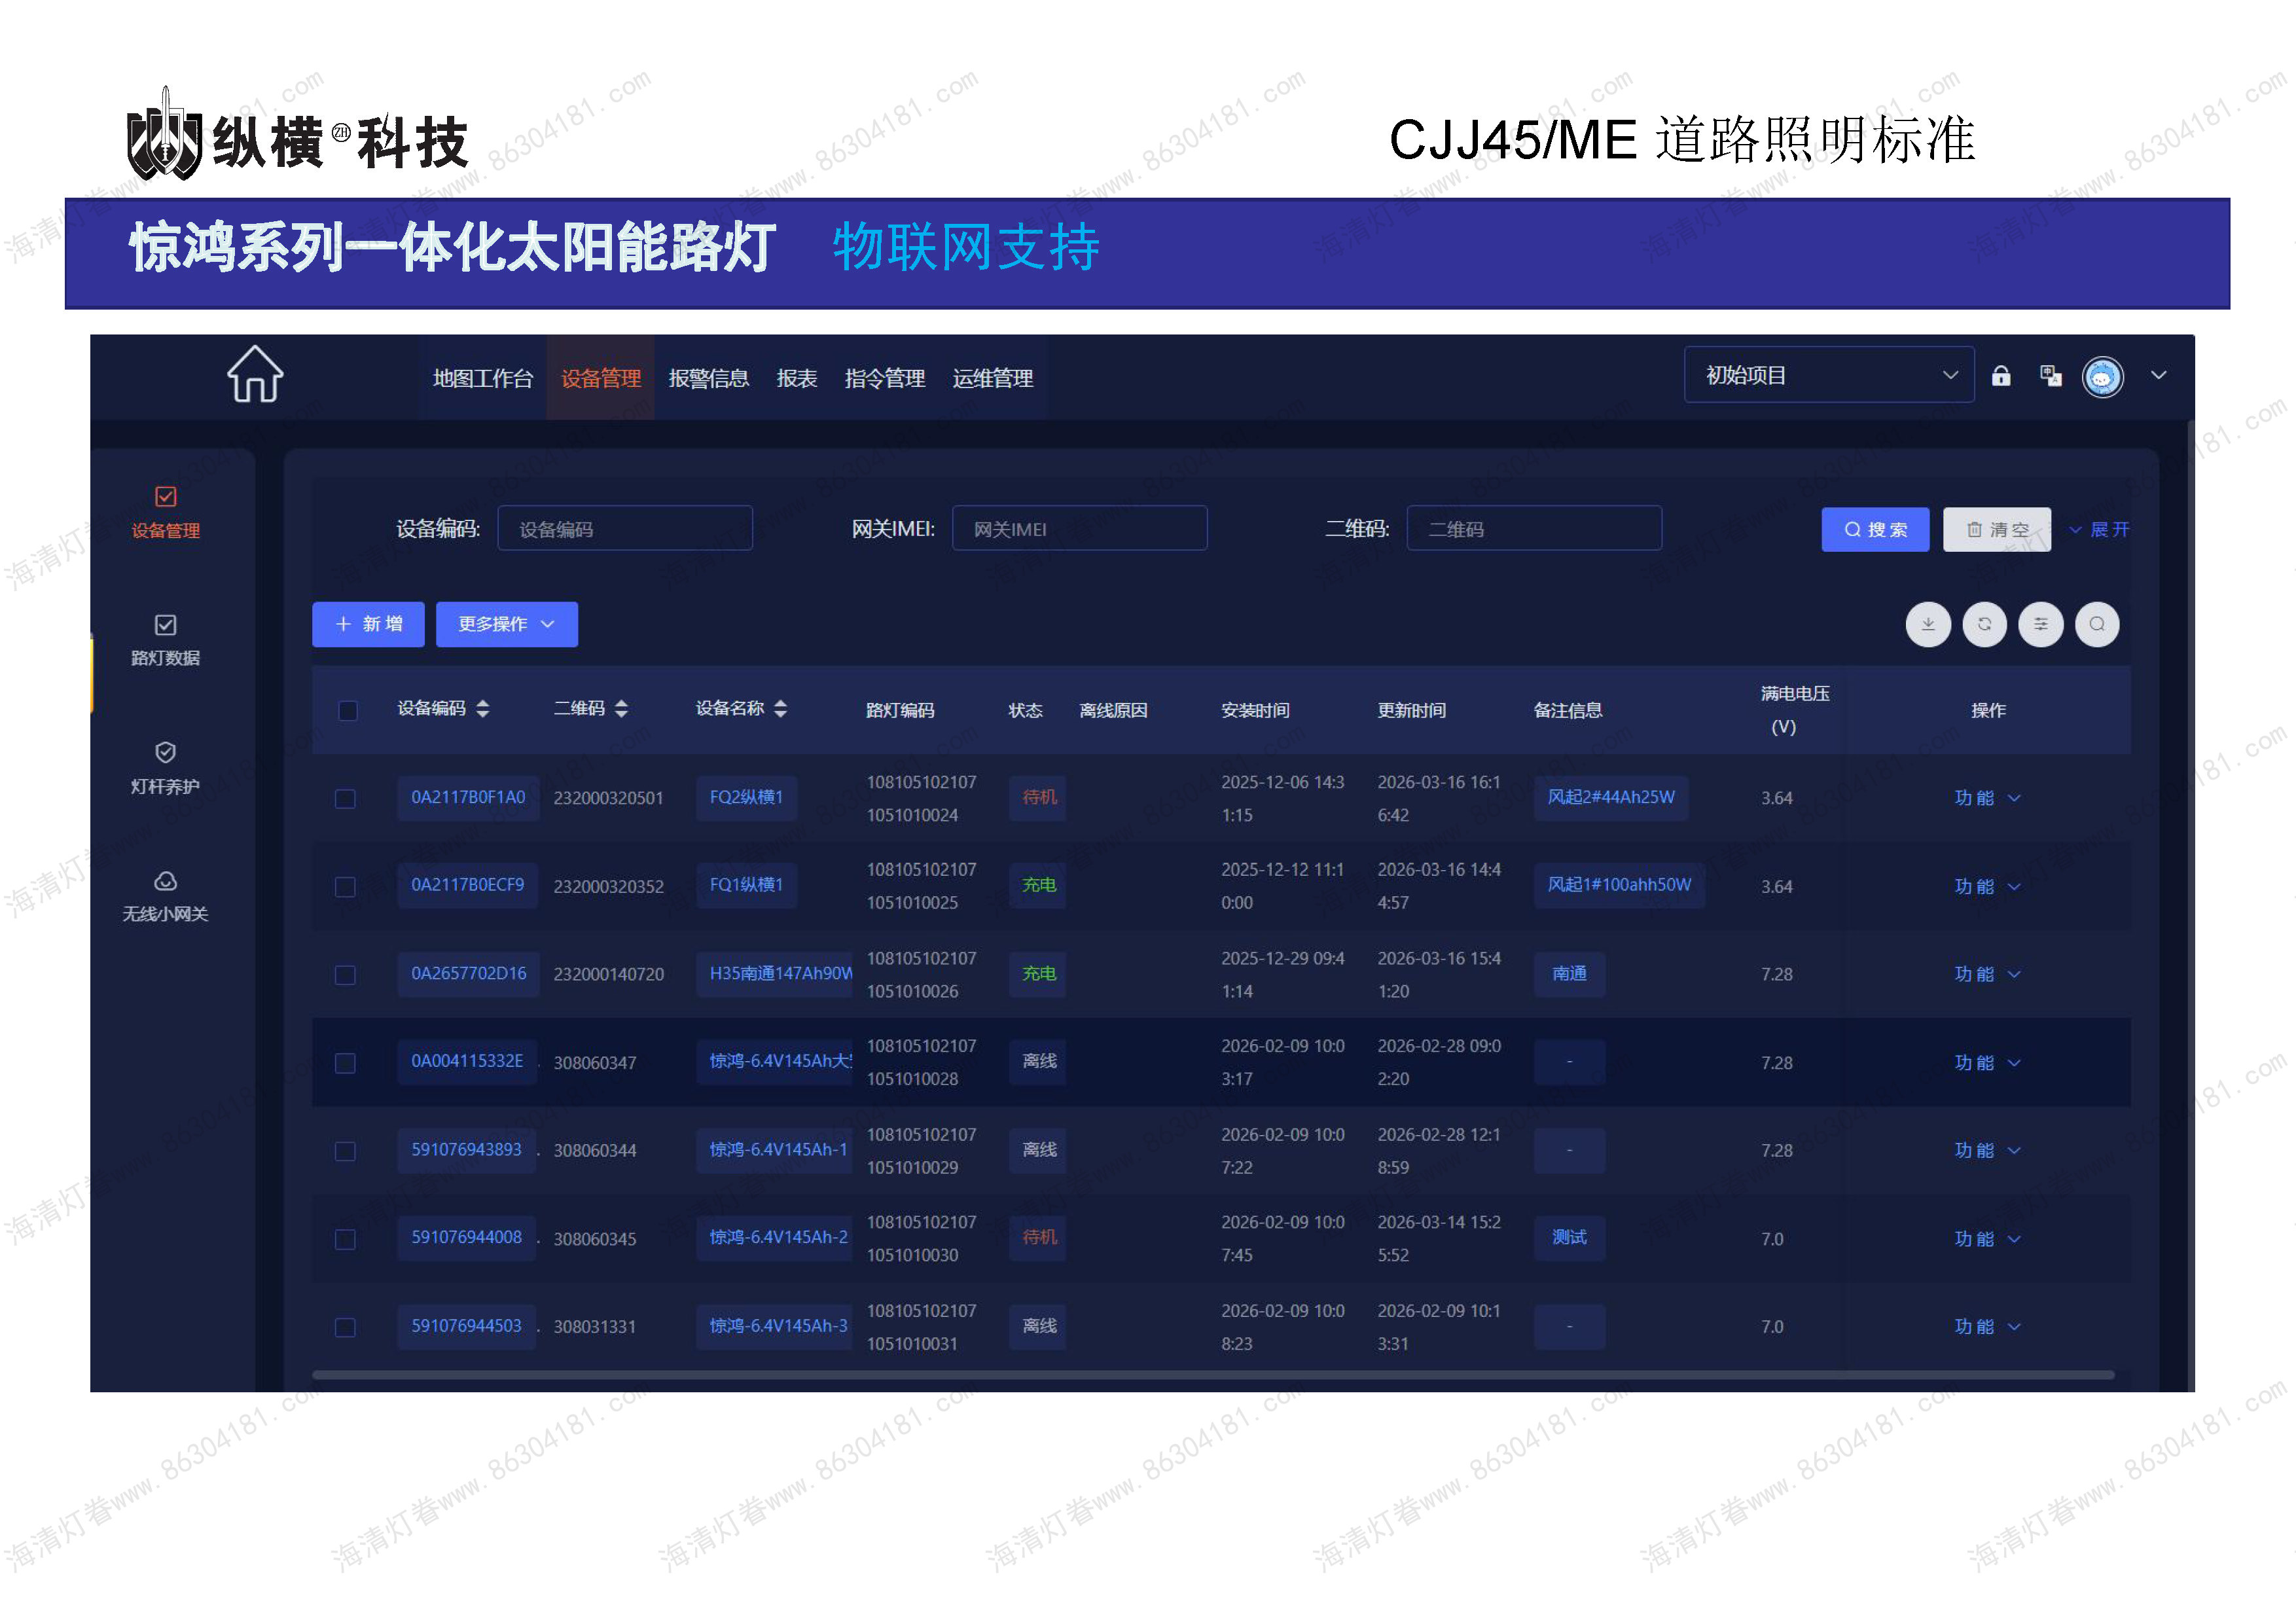The image size is (2296, 1624).
Task: Click the refresh icon above the table
Action: click(1984, 625)
